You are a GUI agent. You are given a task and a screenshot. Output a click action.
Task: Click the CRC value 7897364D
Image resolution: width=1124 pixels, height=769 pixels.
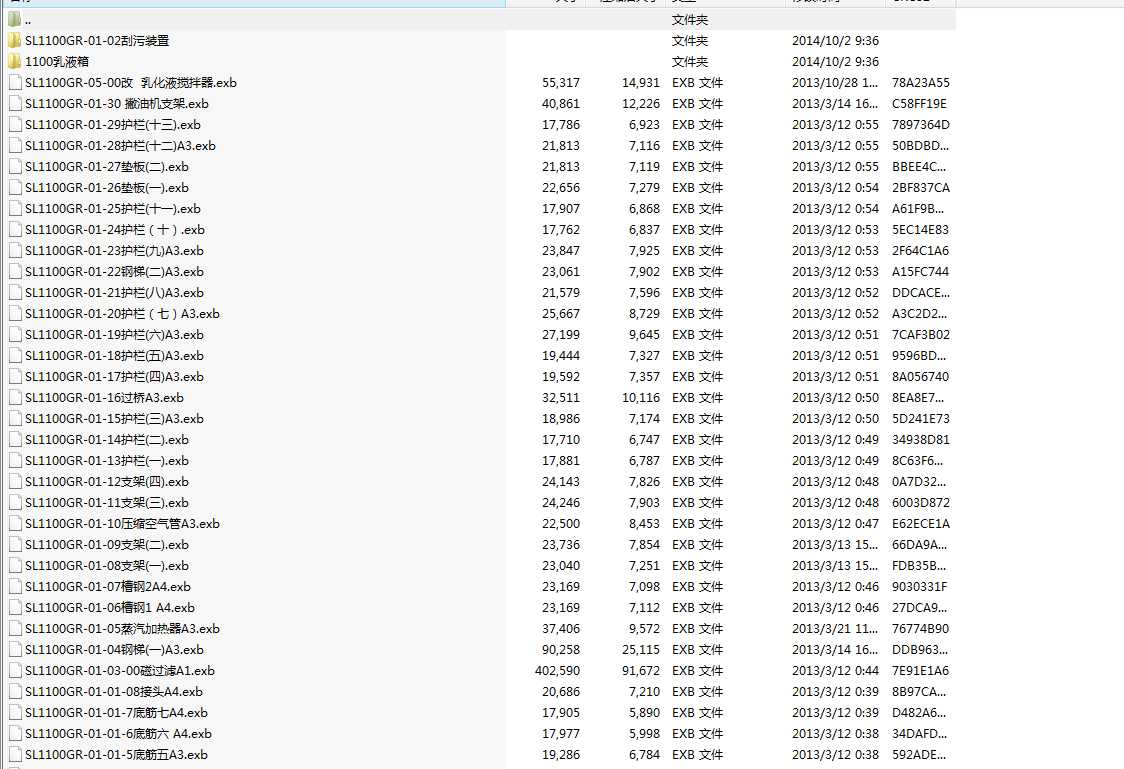pos(920,125)
